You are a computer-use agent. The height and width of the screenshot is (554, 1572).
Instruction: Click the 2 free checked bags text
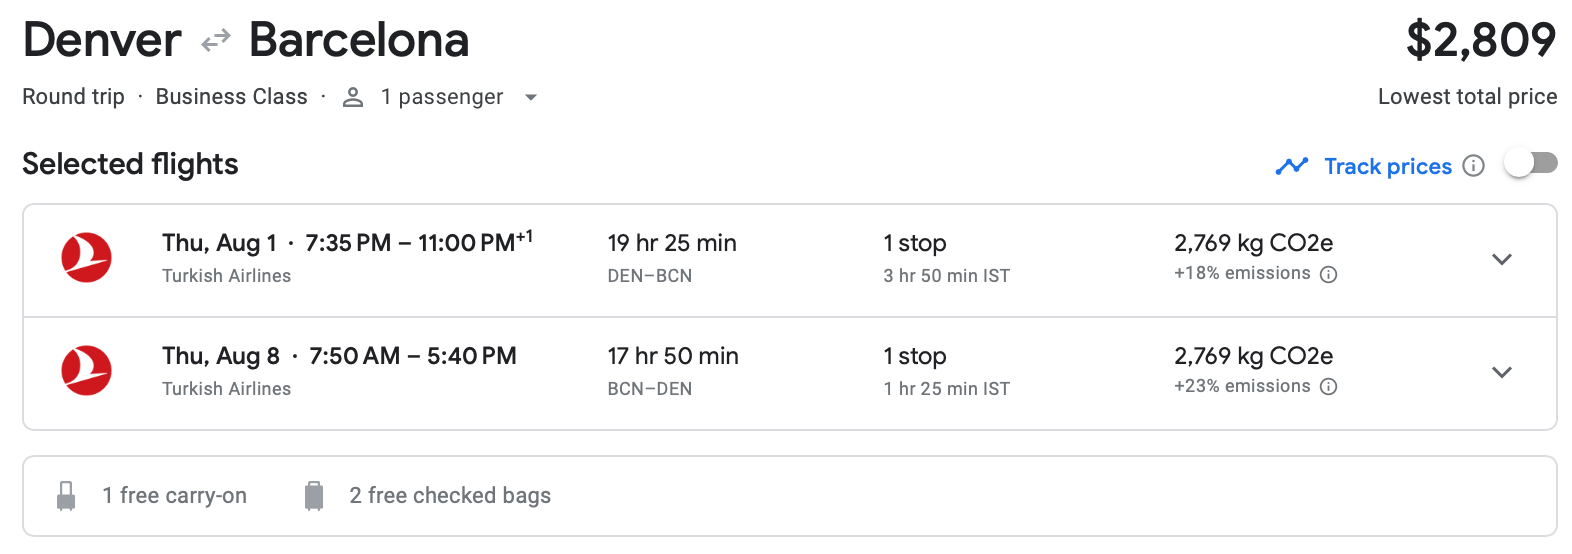449,496
